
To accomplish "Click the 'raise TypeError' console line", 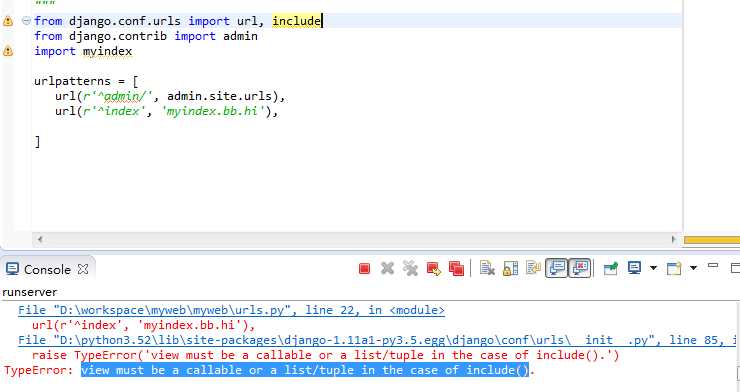I will [x=326, y=355].
